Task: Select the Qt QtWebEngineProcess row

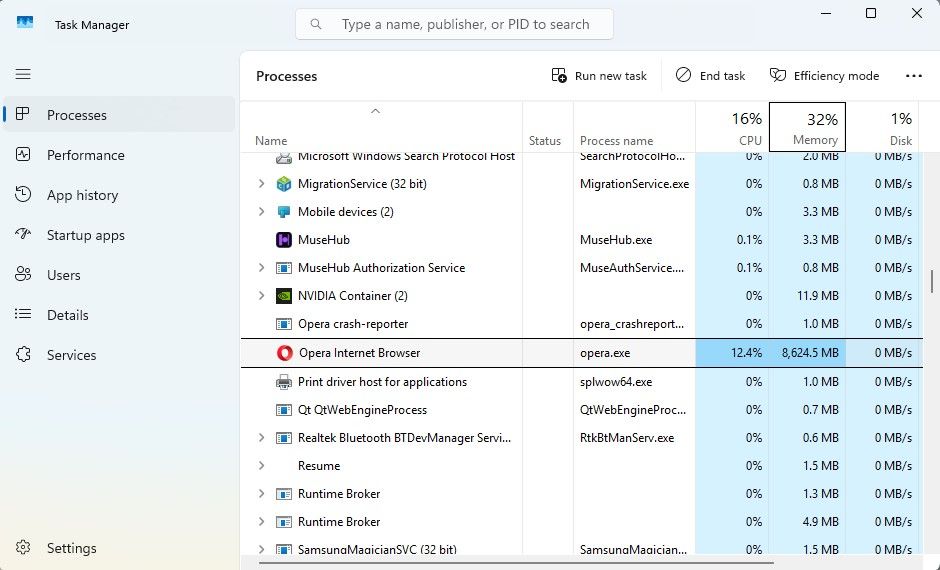Action: [580, 410]
